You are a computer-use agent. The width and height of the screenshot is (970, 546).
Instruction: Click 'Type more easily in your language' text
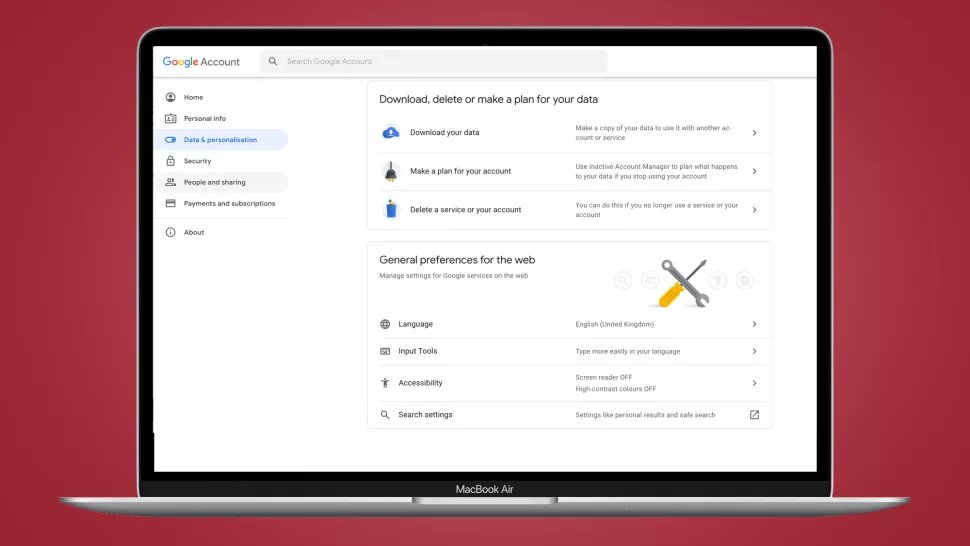click(x=627, y=351)
